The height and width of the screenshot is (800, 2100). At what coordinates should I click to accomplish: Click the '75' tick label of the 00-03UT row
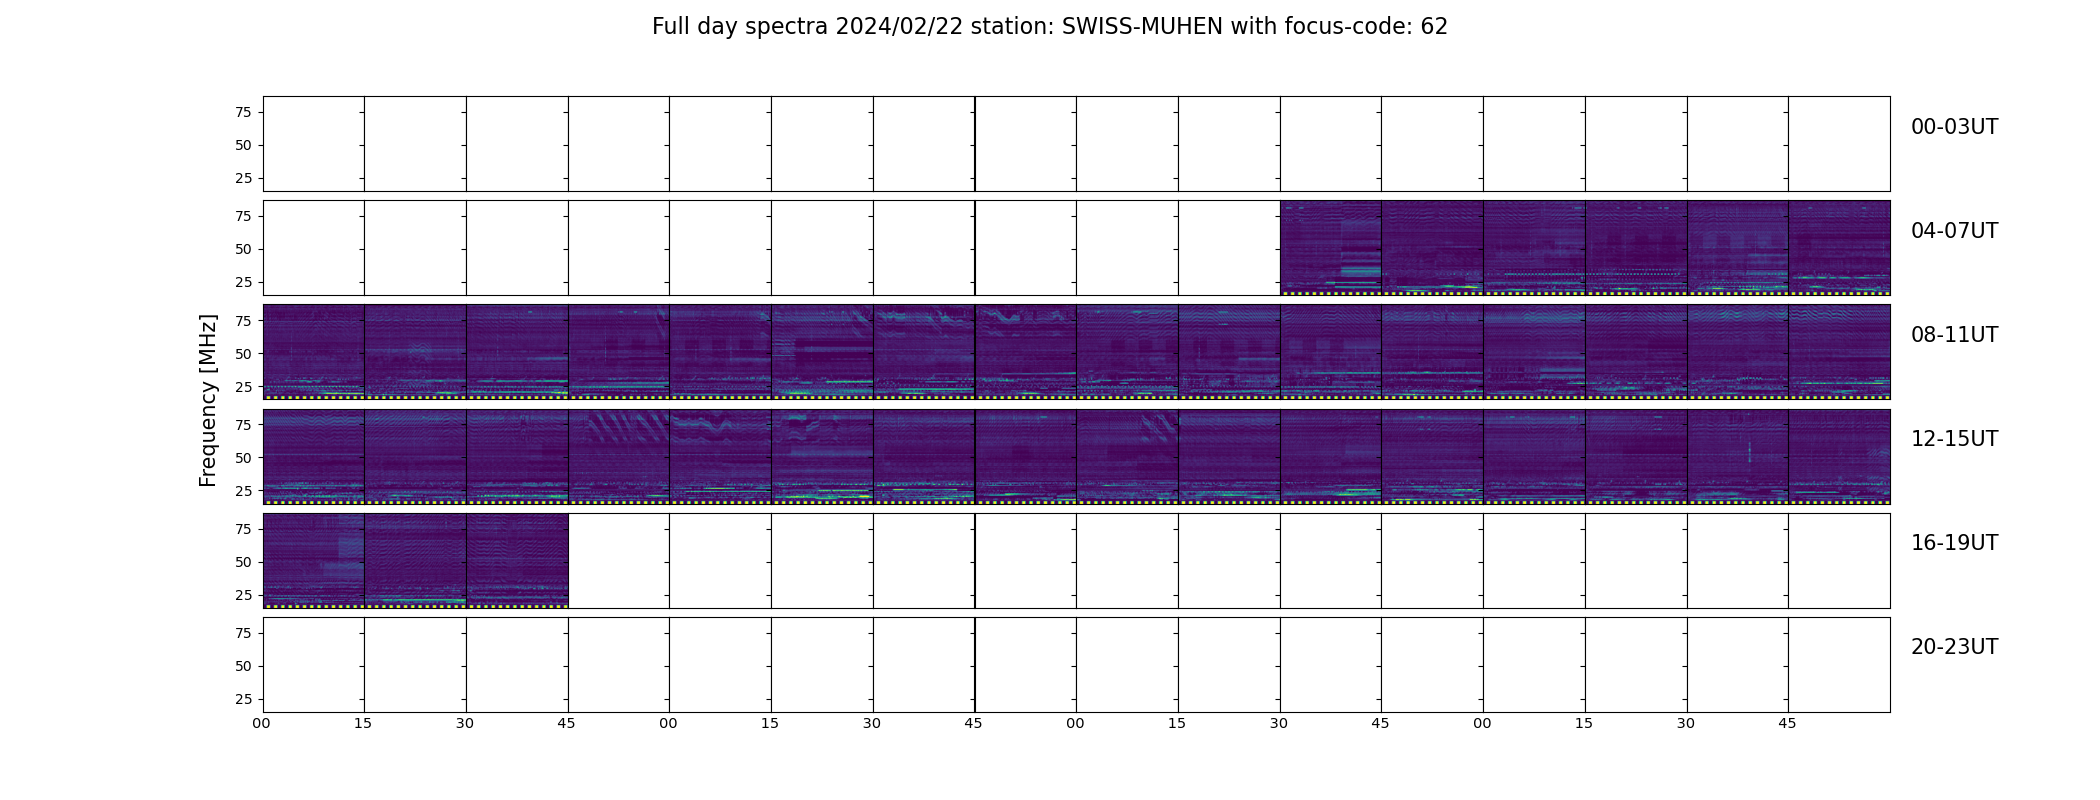click(x=243, y=112)
